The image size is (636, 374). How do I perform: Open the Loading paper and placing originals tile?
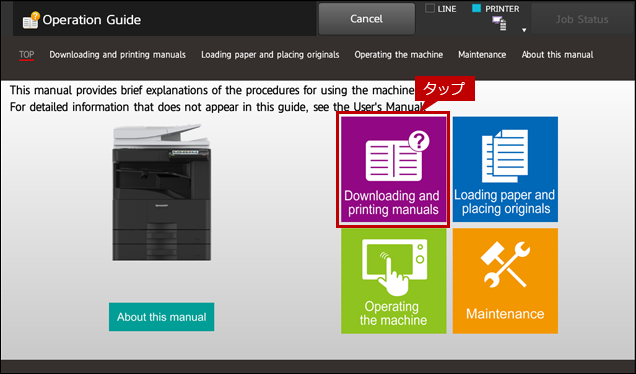505,170
